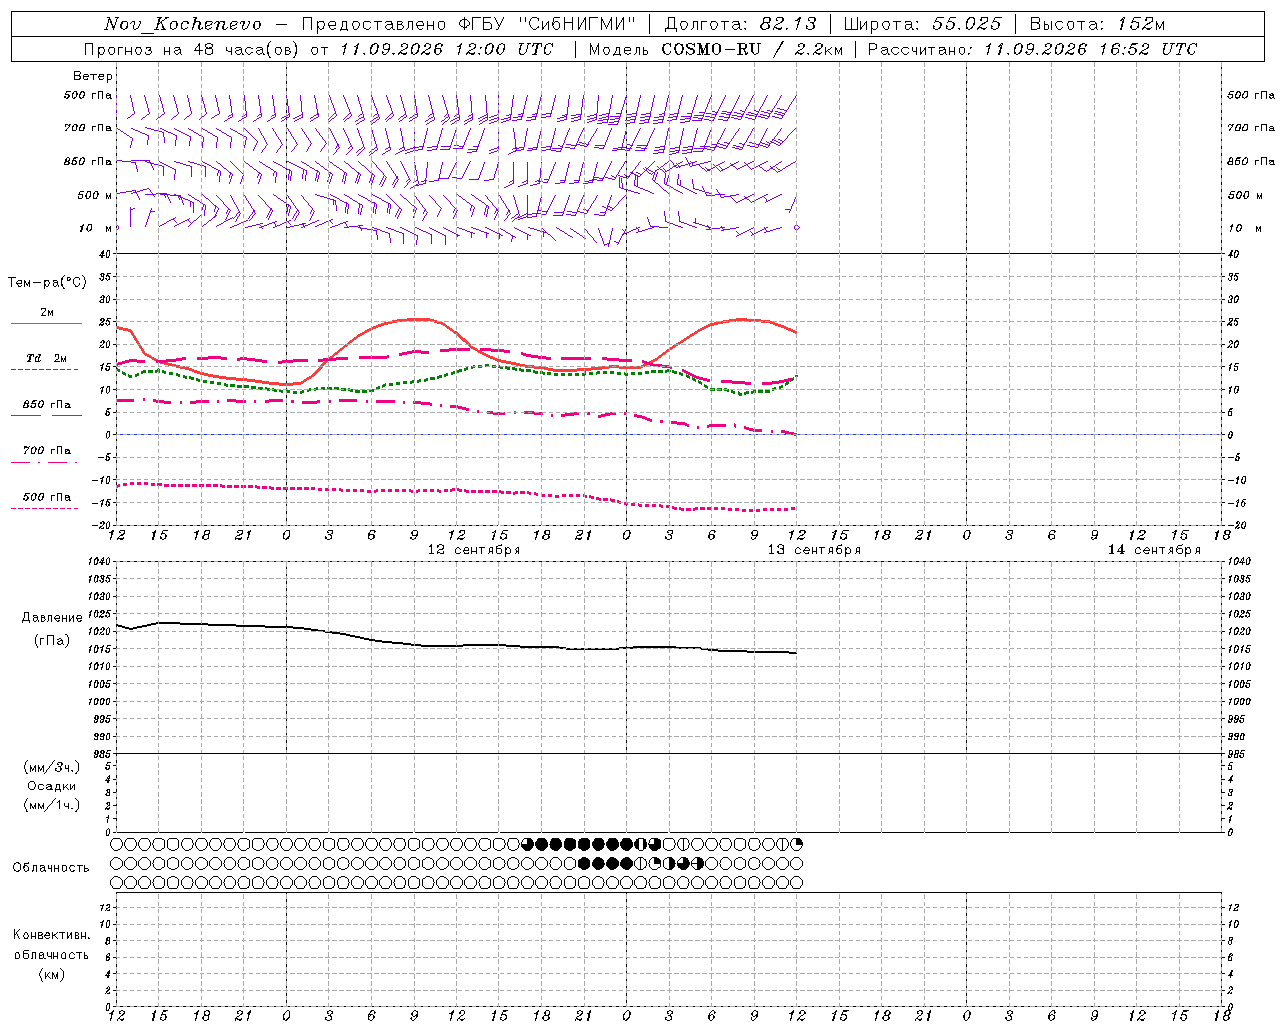The width and height of the screenshot is (1280, 1024).
Task: Click the solid 2м temperature legend line
Action: (x=46, y=324)
